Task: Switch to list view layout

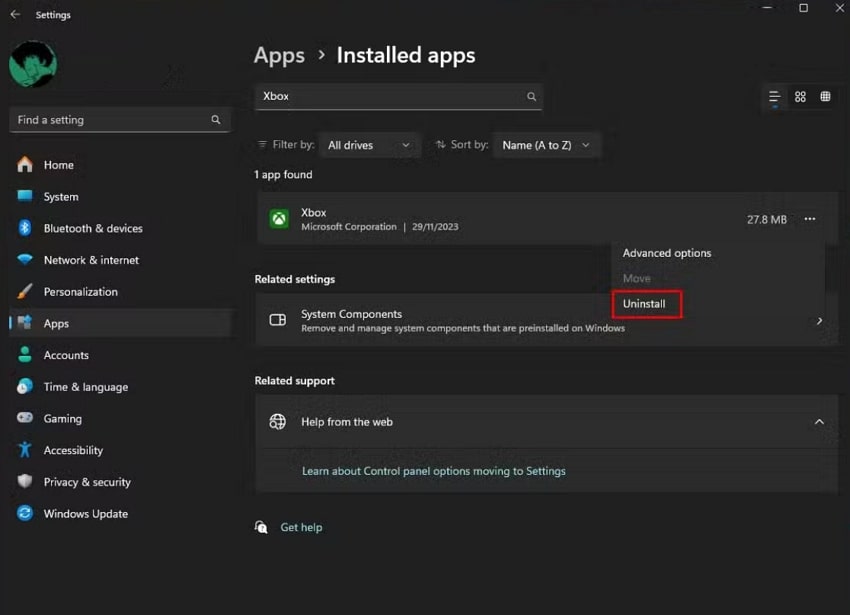Action: click(775, 97)
